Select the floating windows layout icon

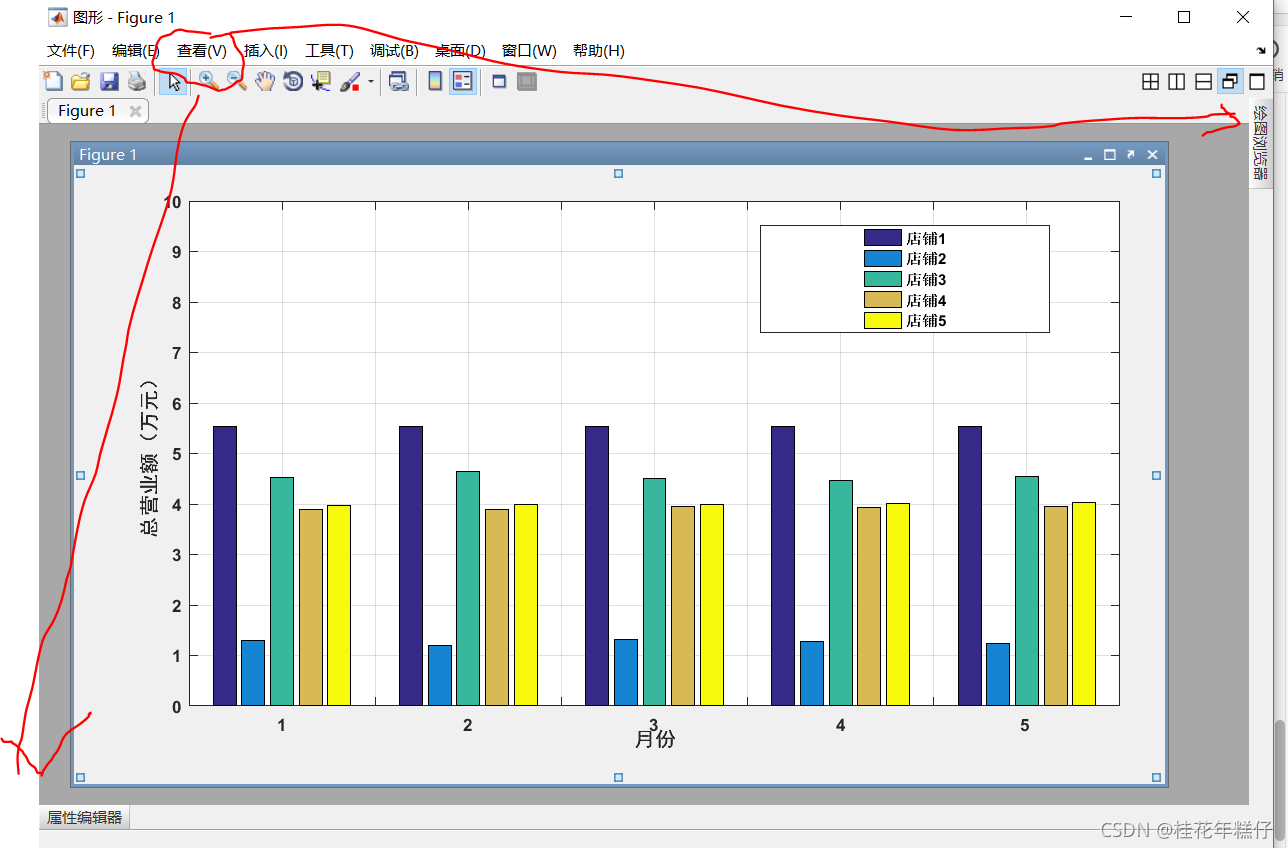[x=1231, y=82]
